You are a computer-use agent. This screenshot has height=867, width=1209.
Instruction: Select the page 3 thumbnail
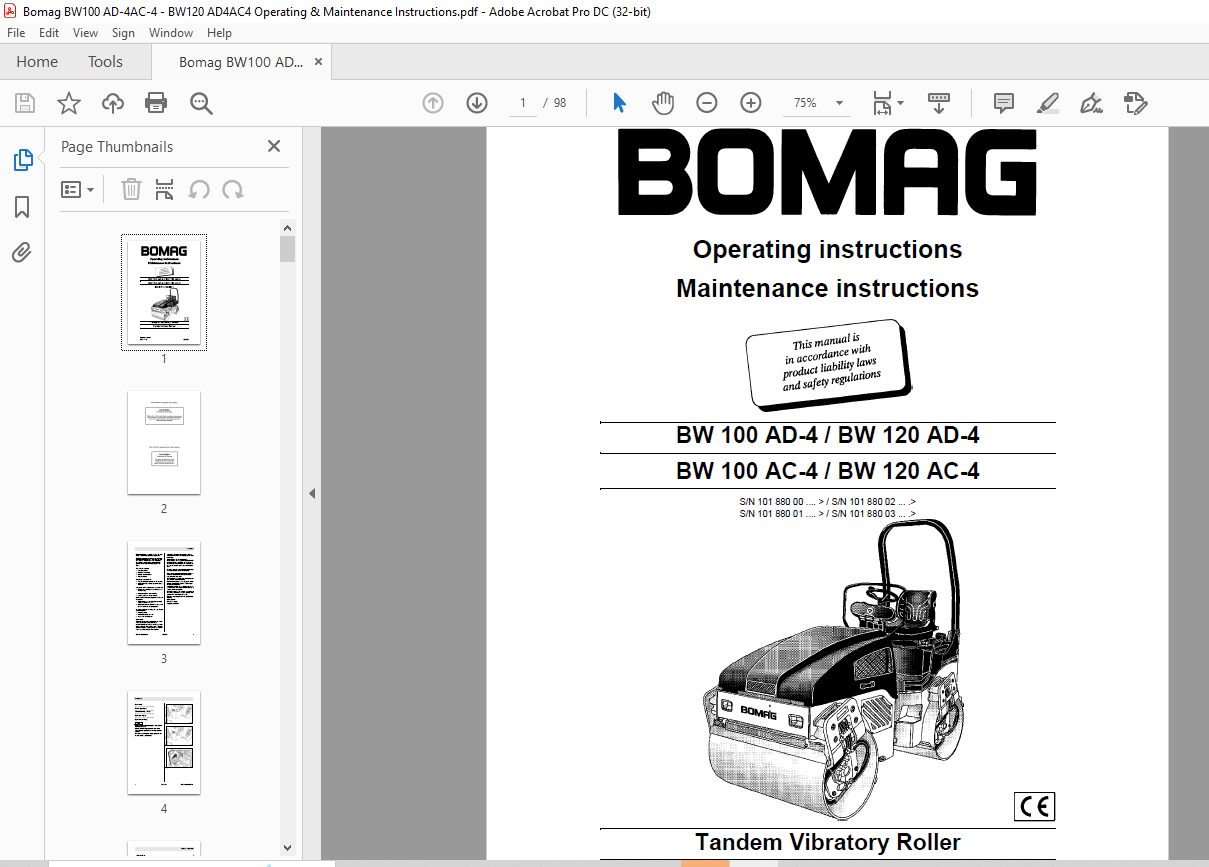pyautogui.click(x=164, y=593)
